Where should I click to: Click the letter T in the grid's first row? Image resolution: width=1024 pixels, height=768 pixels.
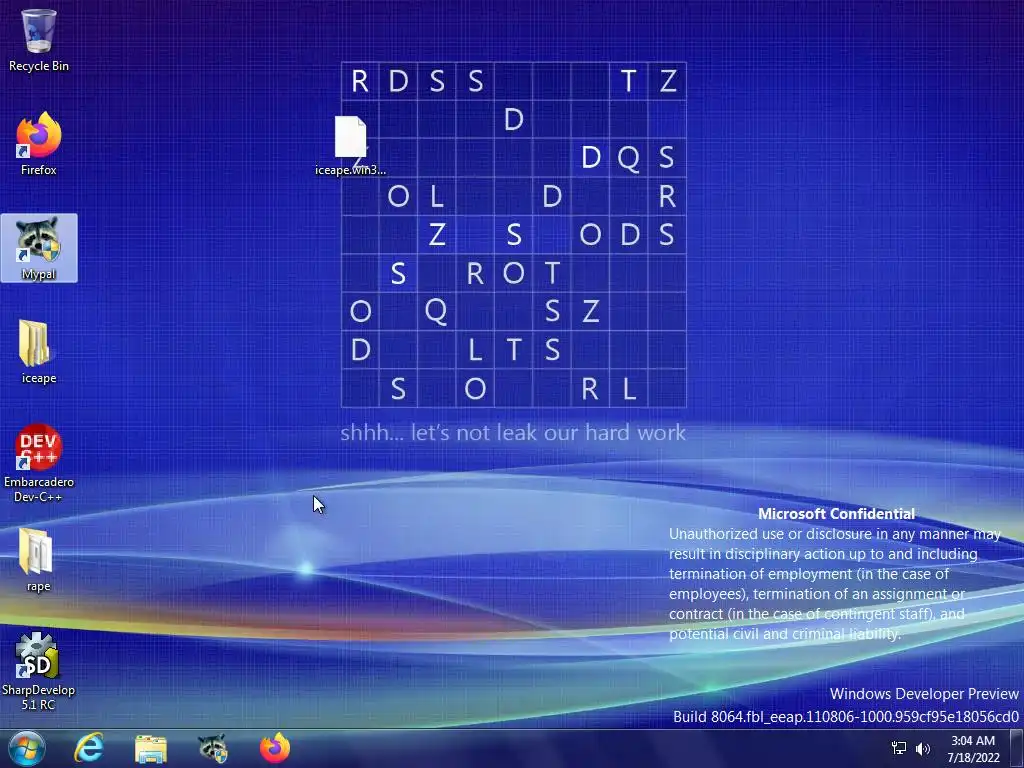(628, 81)
